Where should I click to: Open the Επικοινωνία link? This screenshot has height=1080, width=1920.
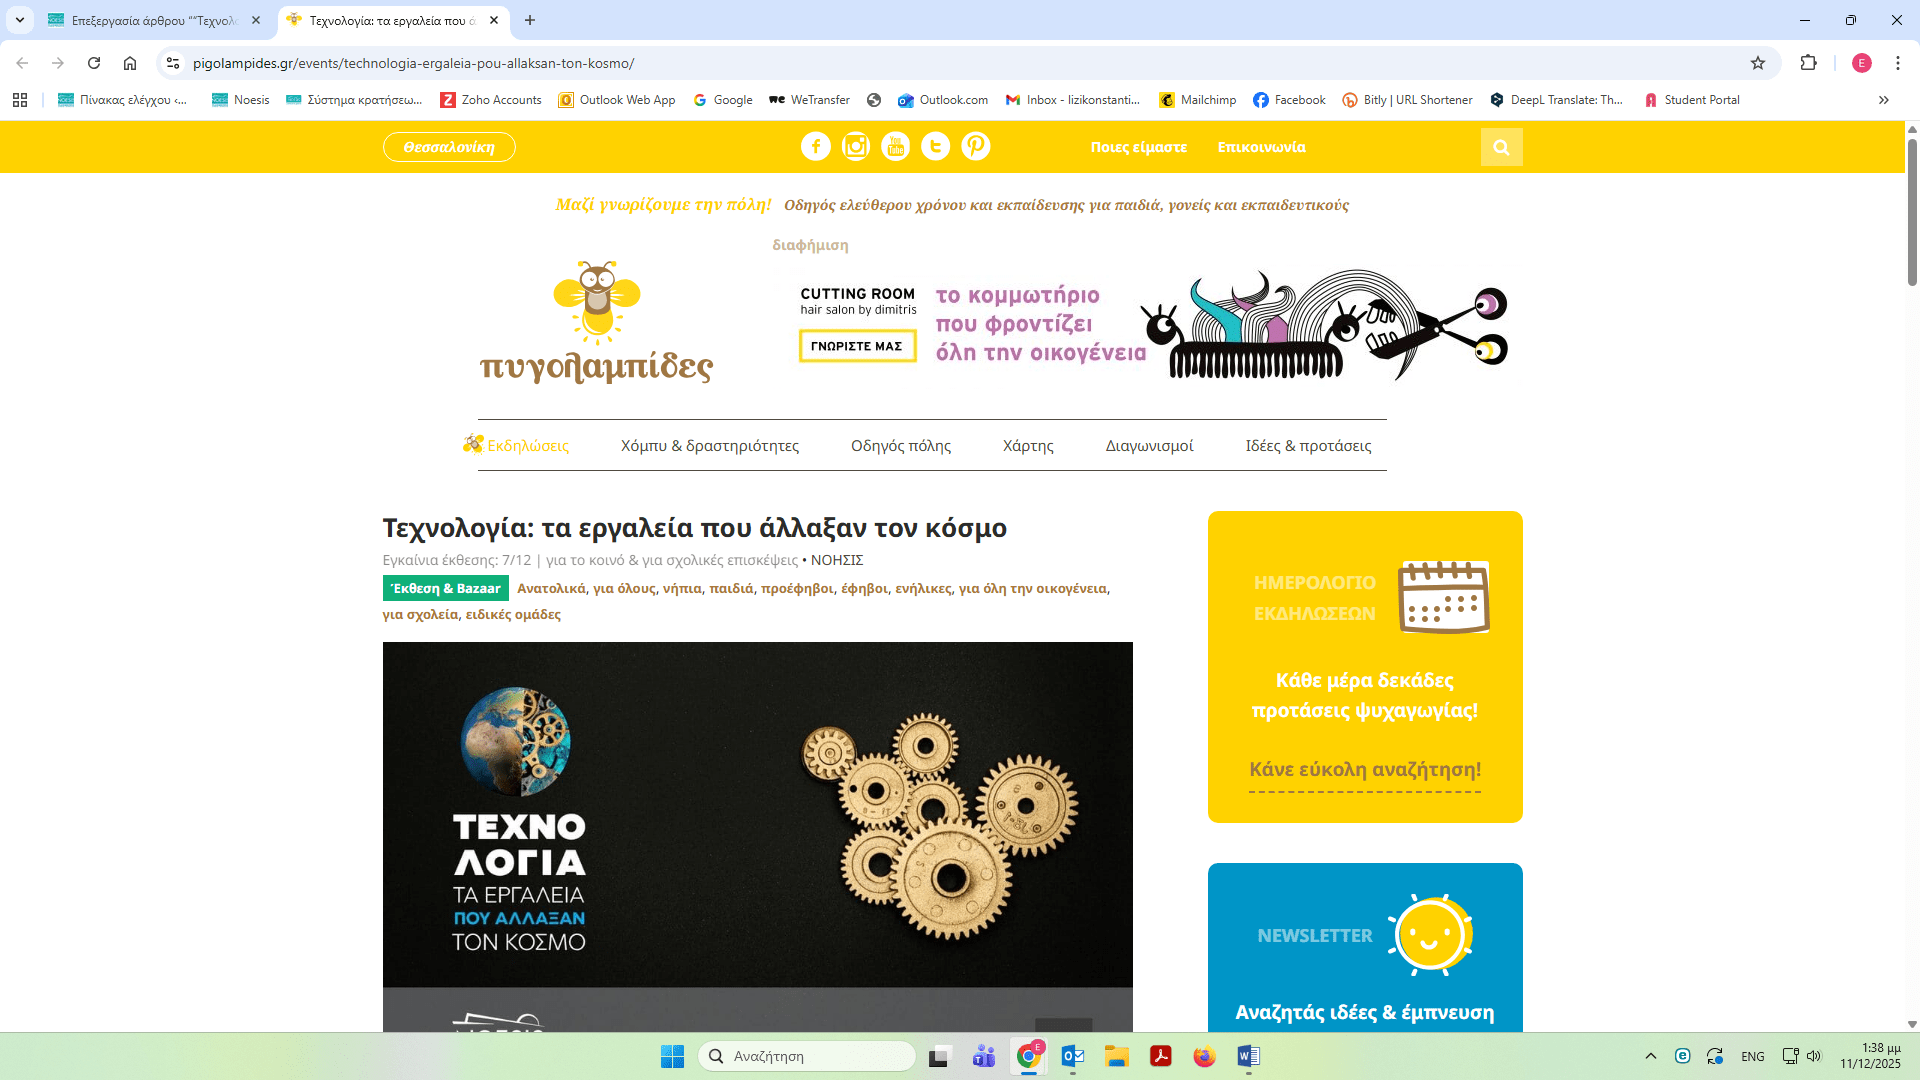(x=1261, y=147)
